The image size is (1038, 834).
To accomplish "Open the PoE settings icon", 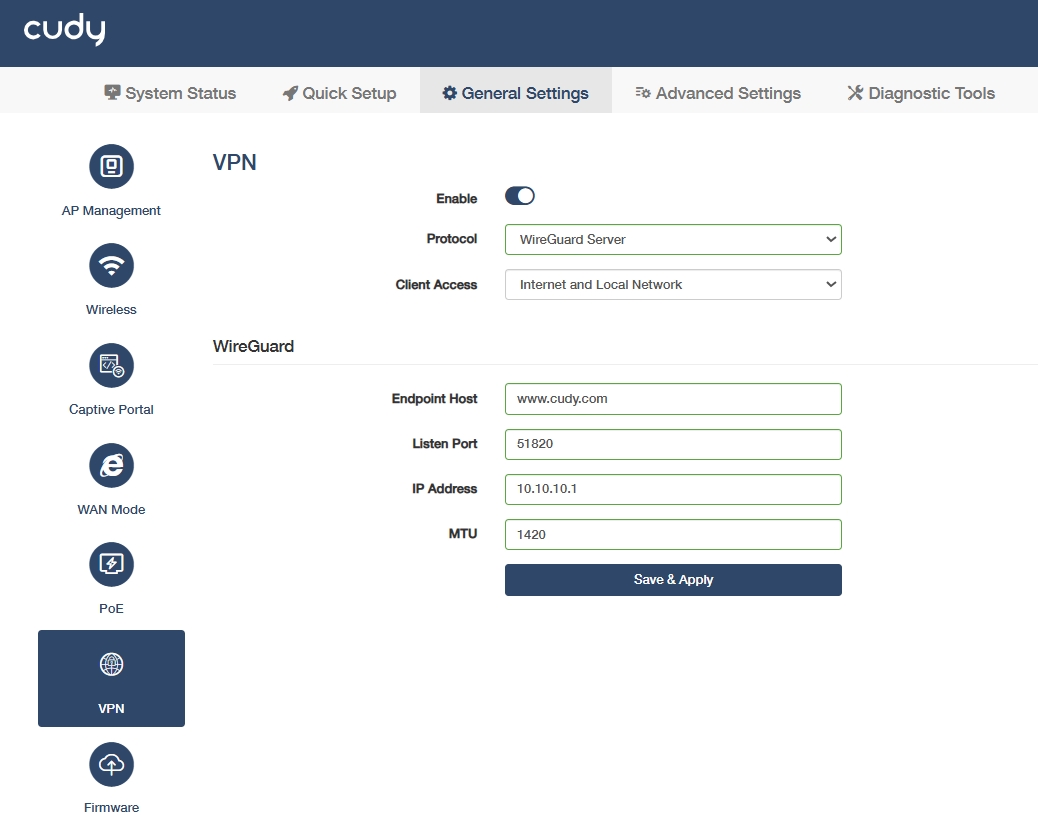I will (x=111, y=565).
